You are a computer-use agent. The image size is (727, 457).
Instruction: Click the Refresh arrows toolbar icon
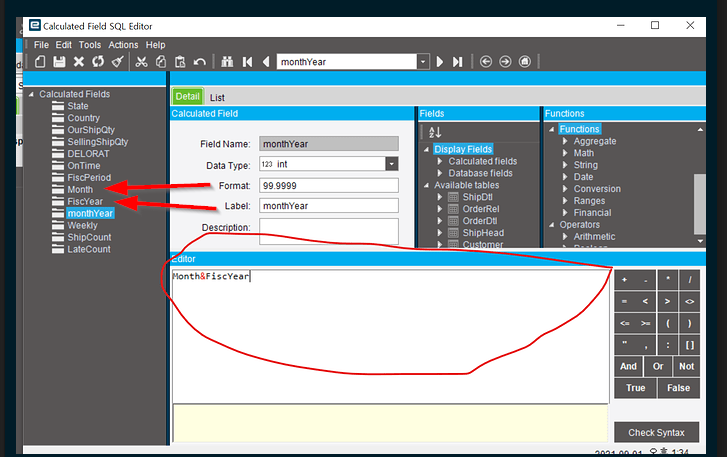coord(98,62)
